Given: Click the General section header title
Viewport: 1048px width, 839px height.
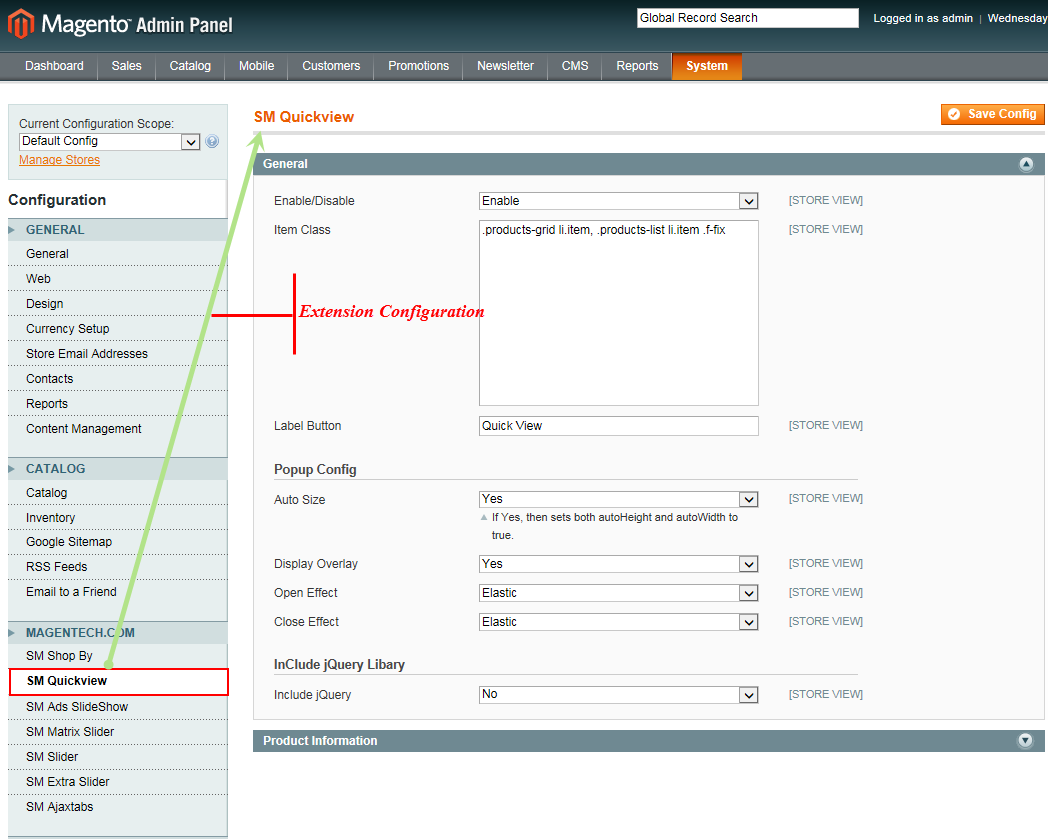Looking at the screenshot, I should coord(285,164).
